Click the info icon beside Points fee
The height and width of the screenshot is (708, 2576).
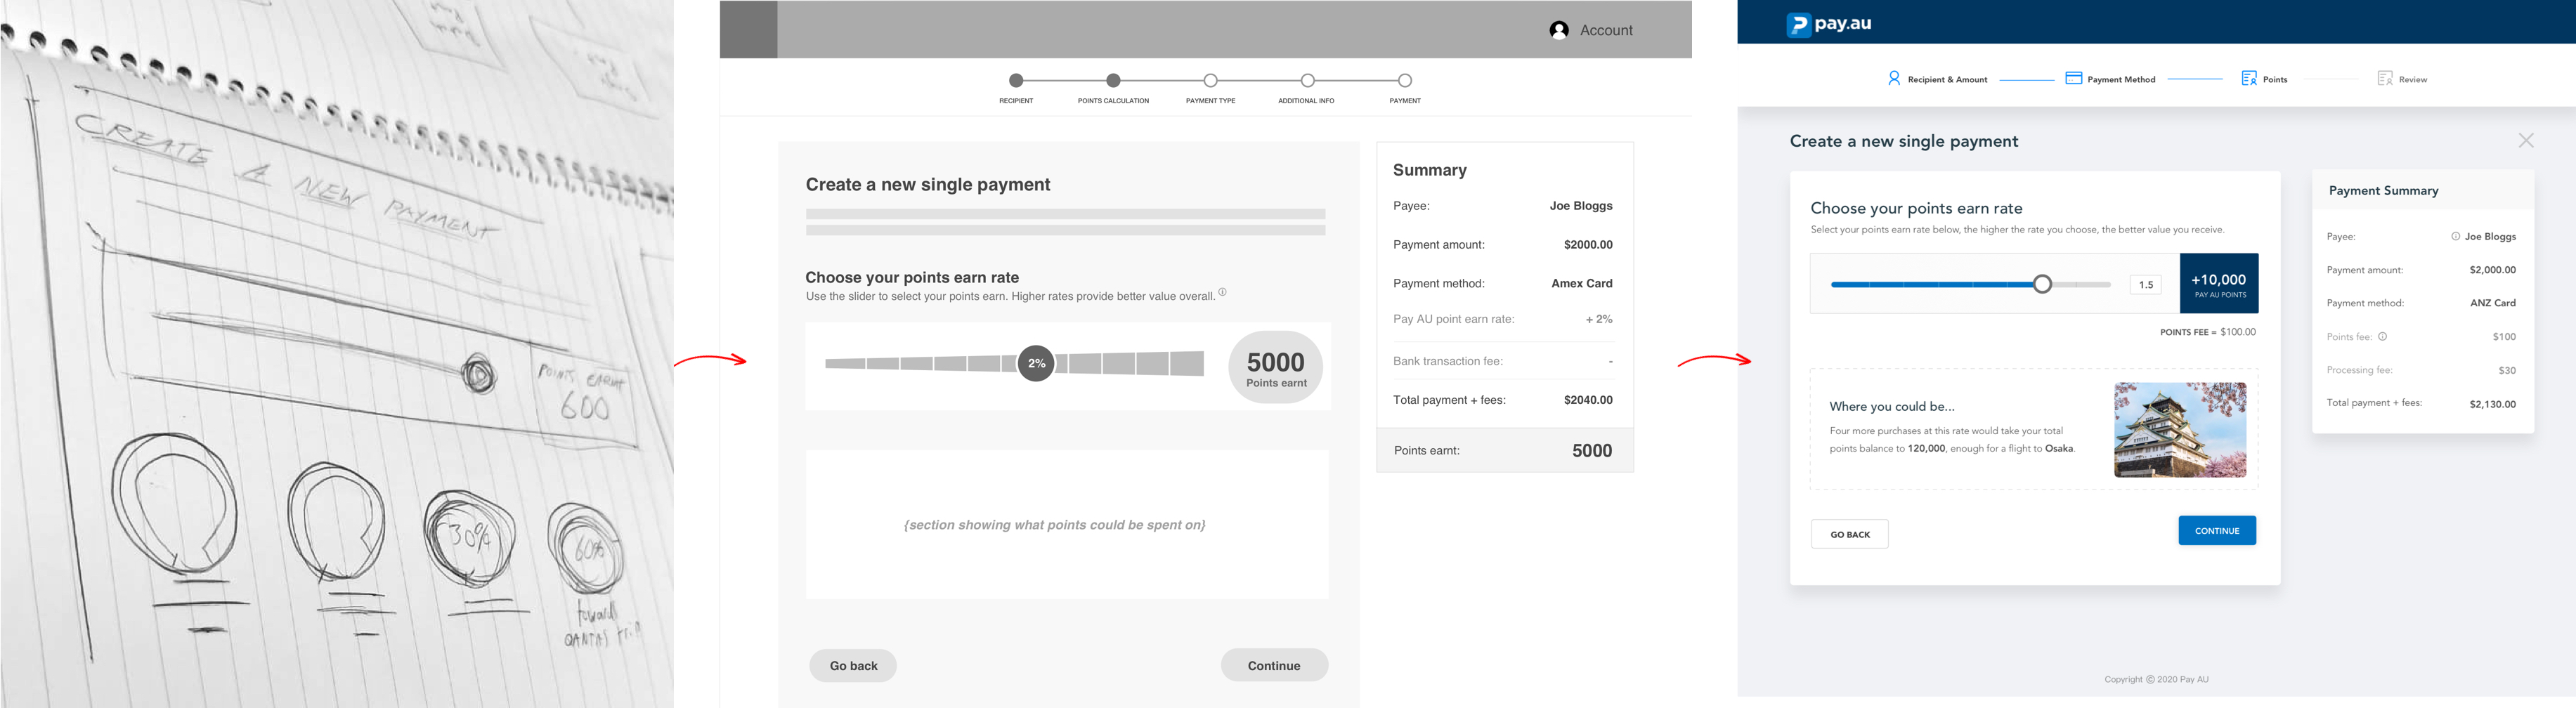[2382, 337]
